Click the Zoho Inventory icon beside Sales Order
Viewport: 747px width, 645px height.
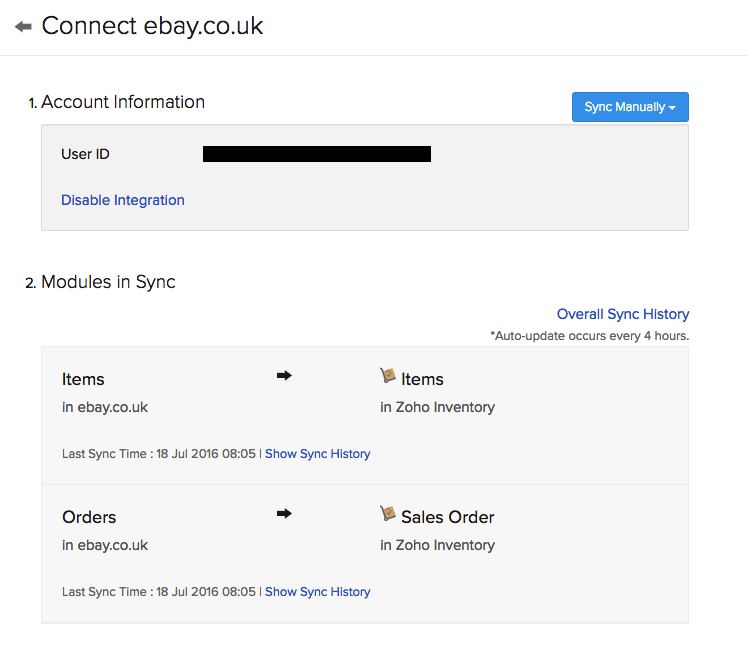point(388,514)
